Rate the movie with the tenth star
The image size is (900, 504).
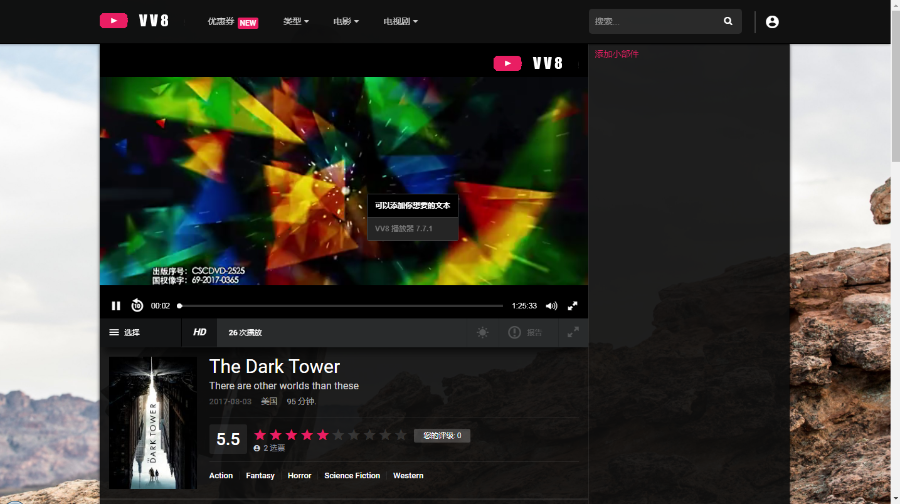(x=401, y=435)
